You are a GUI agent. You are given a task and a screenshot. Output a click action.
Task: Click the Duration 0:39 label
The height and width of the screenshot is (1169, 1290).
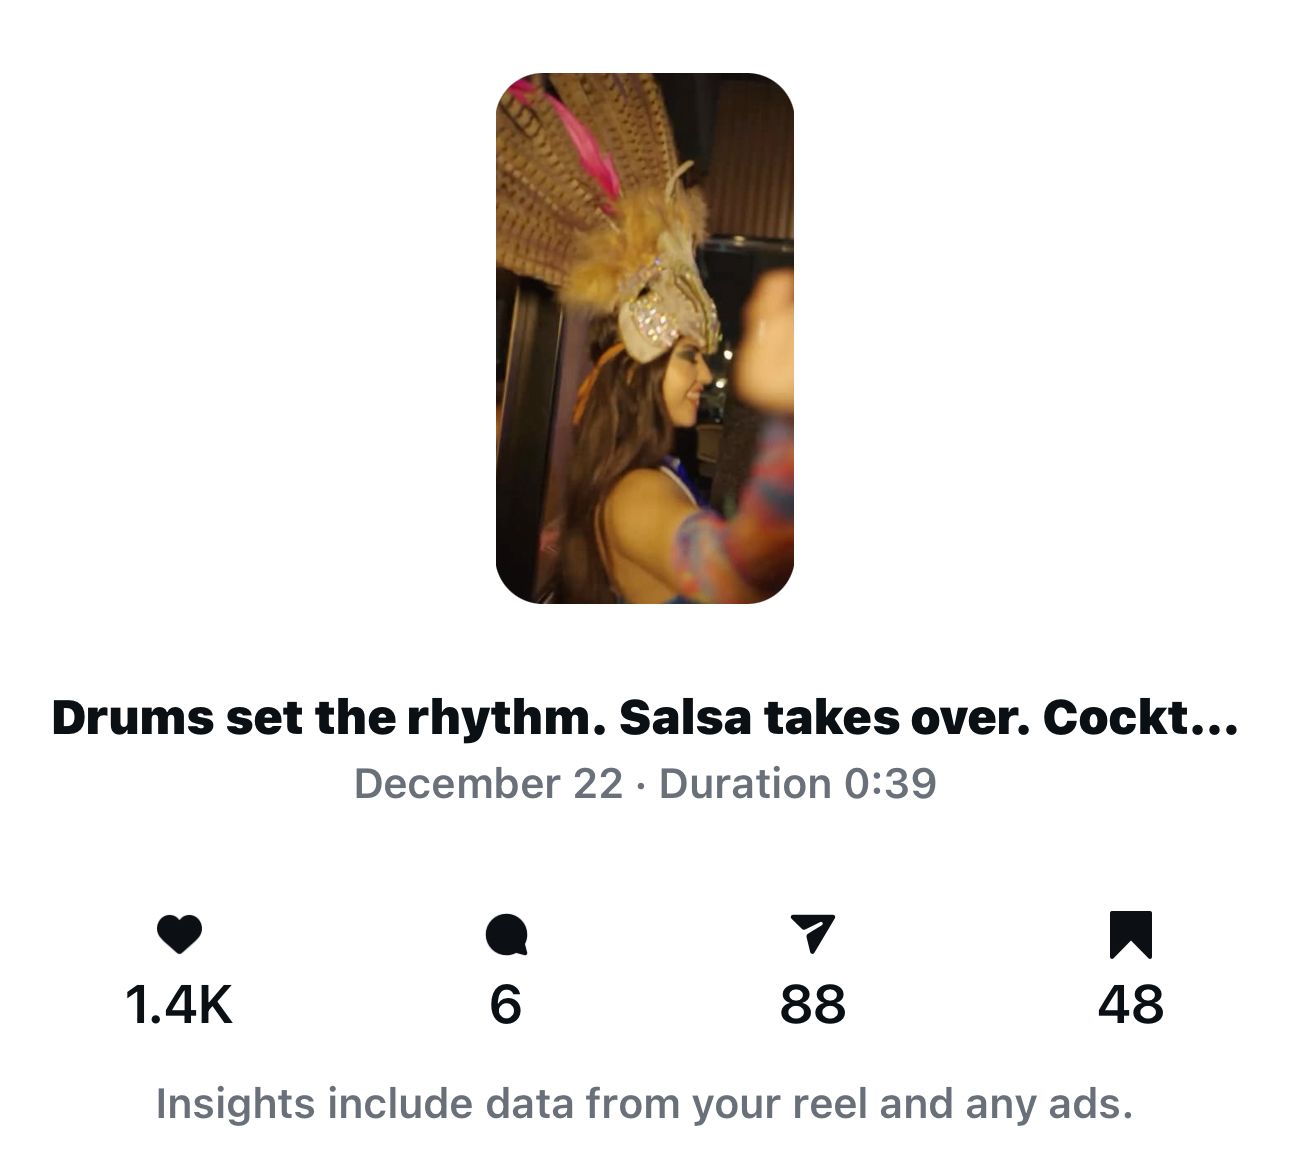tap(798, 783)
